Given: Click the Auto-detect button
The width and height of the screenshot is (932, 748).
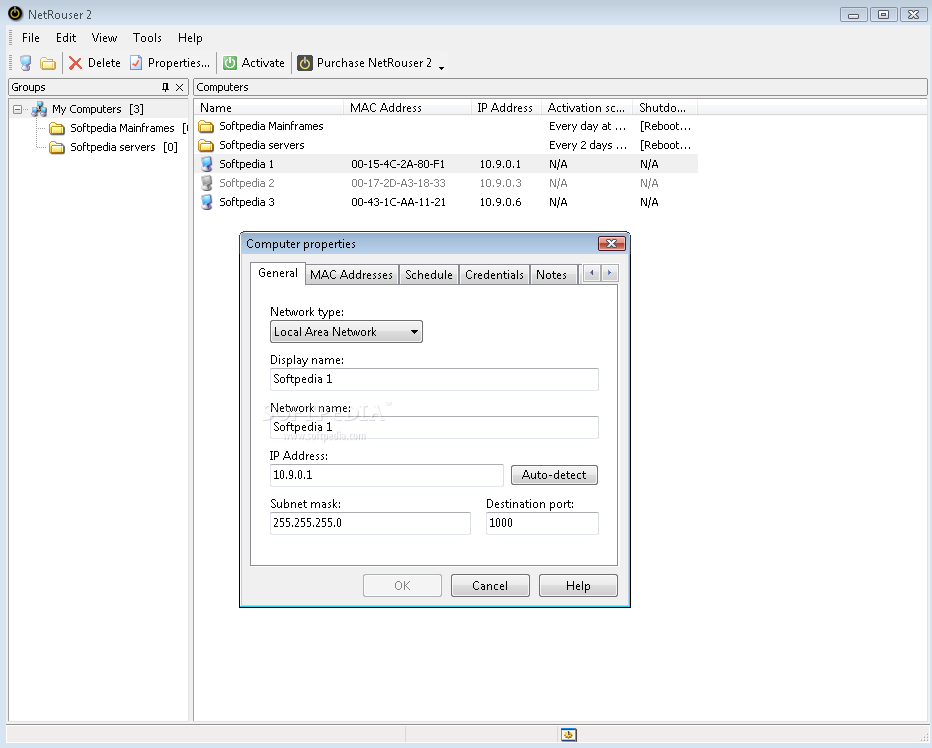Looking at the screenshot, I should [554, 475].
